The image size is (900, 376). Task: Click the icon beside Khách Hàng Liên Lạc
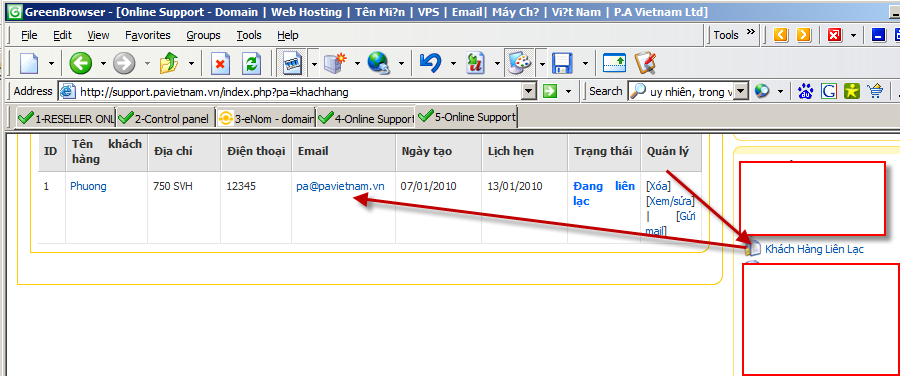point(752,249)
